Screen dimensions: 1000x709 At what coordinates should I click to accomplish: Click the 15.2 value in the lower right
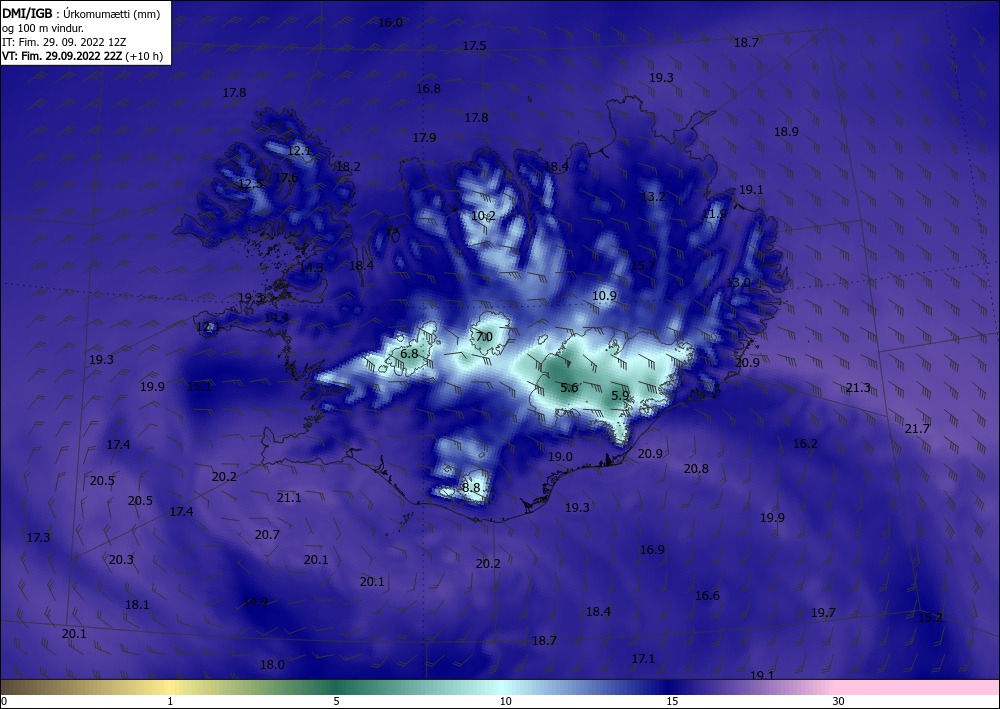tap(930, 618)
